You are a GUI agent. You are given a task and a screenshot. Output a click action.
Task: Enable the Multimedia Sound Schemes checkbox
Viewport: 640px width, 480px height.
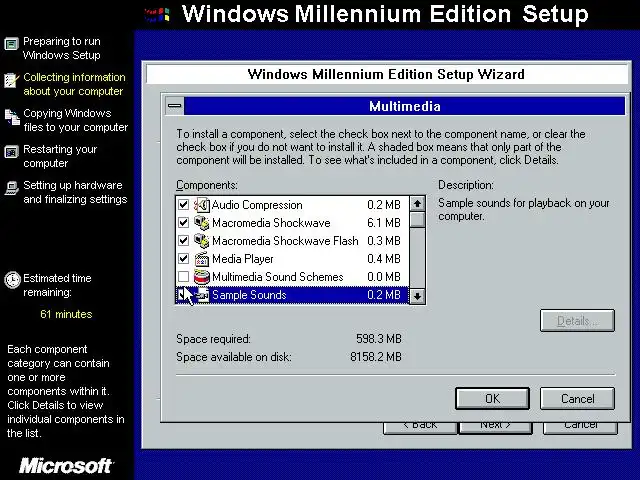point(183,276)
